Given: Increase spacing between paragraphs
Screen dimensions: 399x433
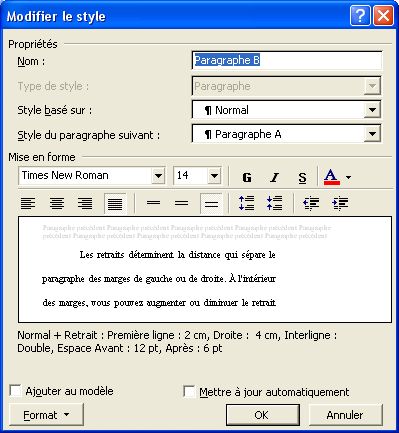Looking at the screenshot, I should click(x=246, y=203).
